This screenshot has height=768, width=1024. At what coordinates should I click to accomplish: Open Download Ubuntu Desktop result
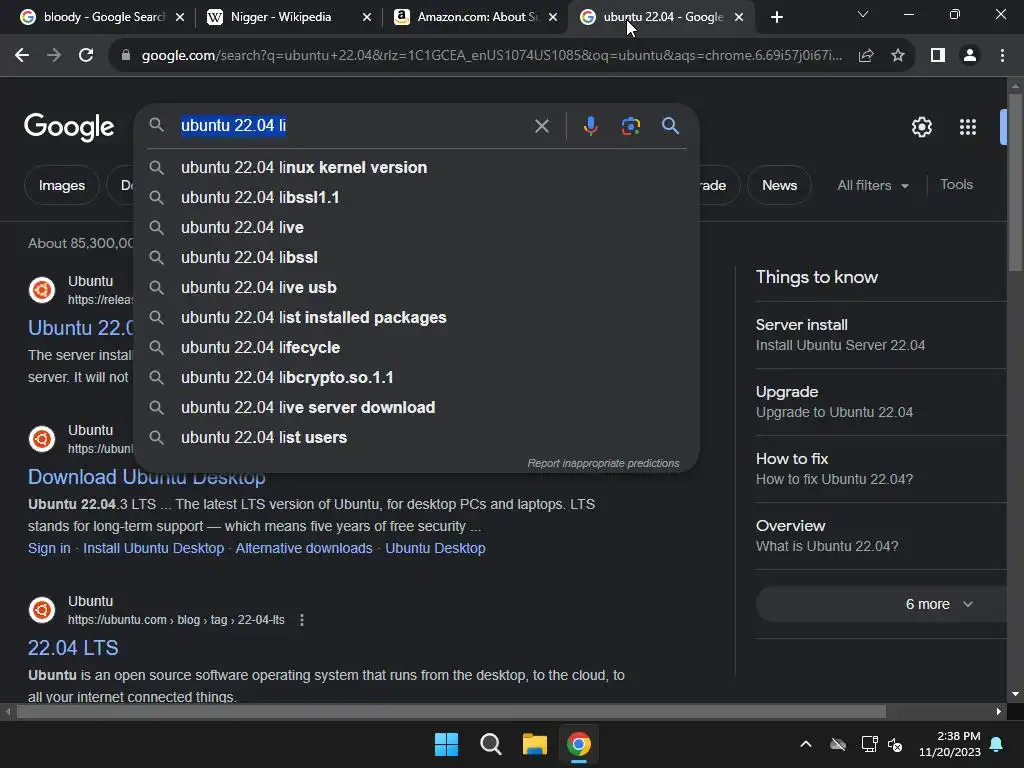(146, 477)
